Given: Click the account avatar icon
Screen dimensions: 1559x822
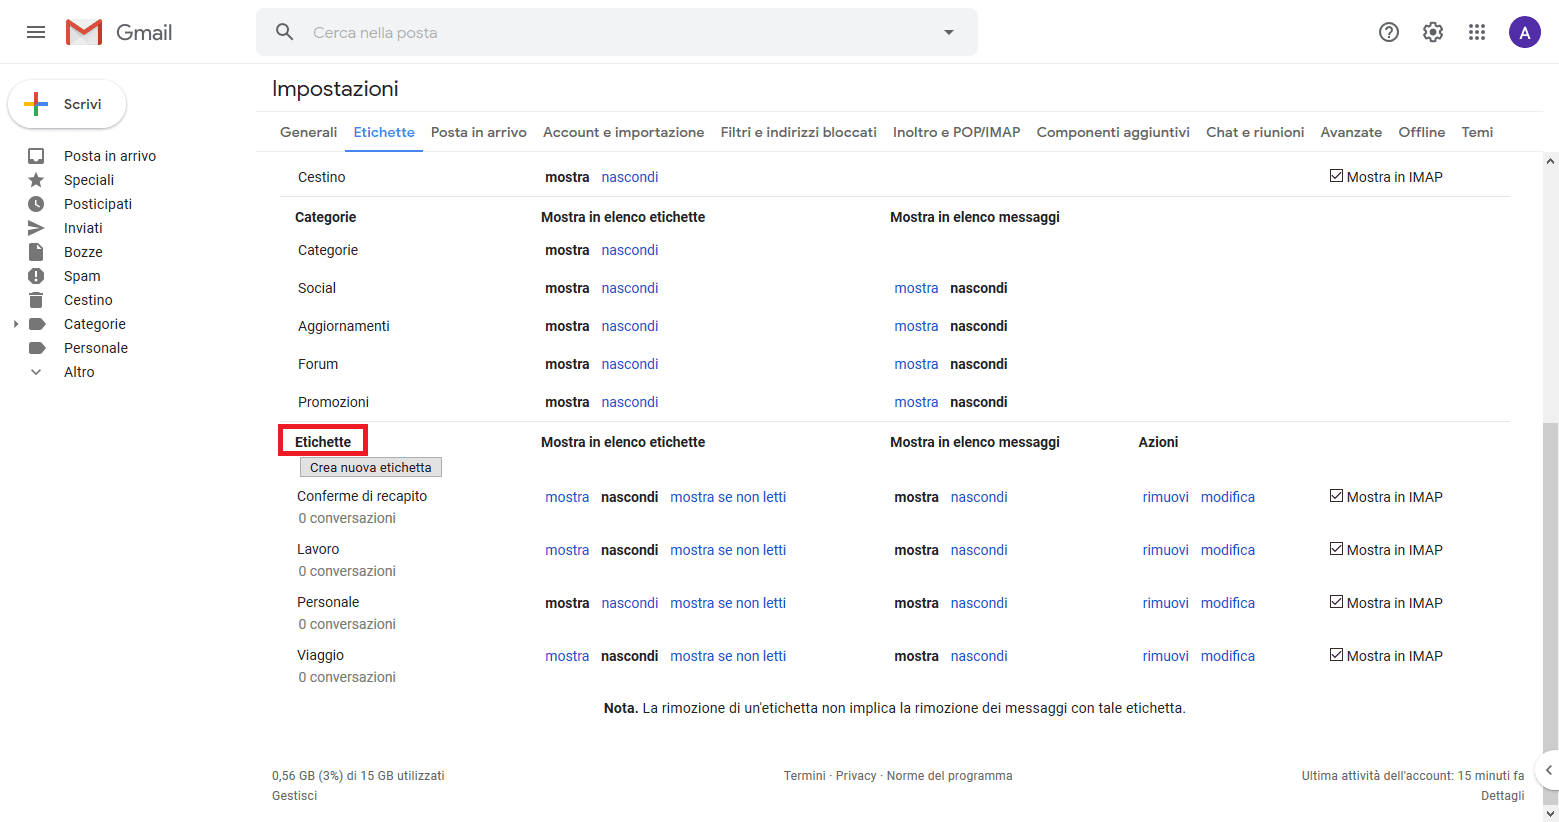Looking at the screenshot, I should [1524, 32].
